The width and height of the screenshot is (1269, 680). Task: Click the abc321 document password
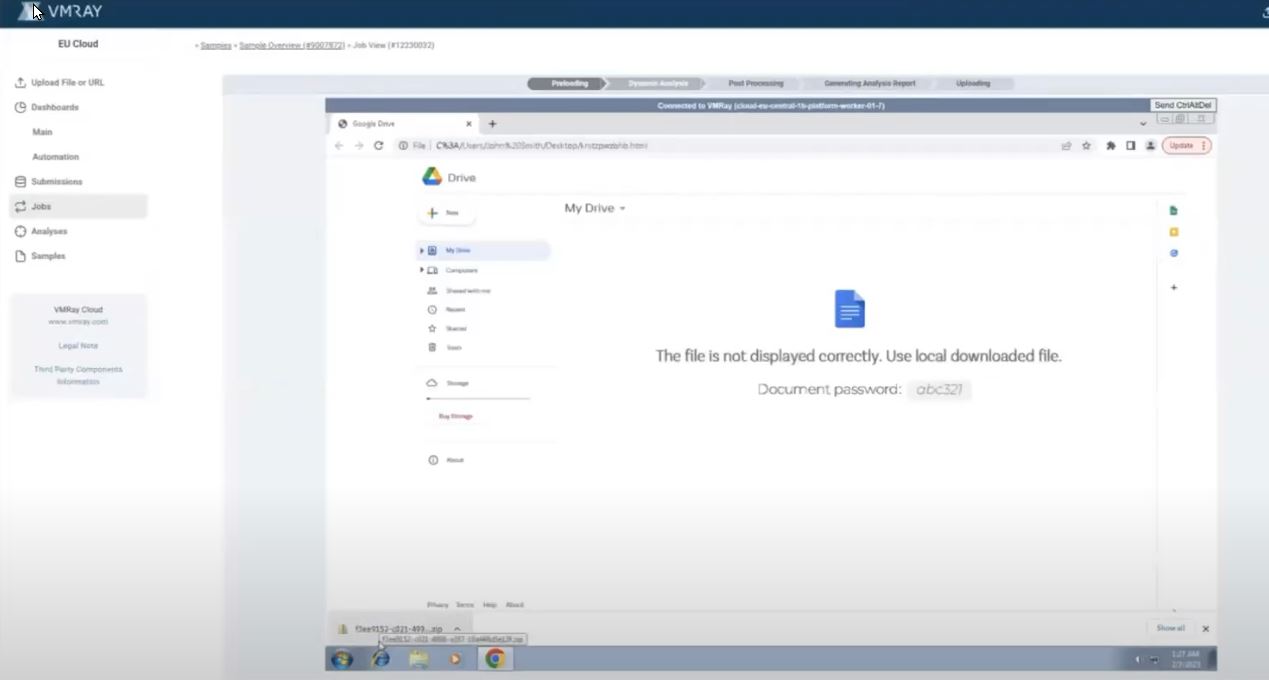(939, 389)
